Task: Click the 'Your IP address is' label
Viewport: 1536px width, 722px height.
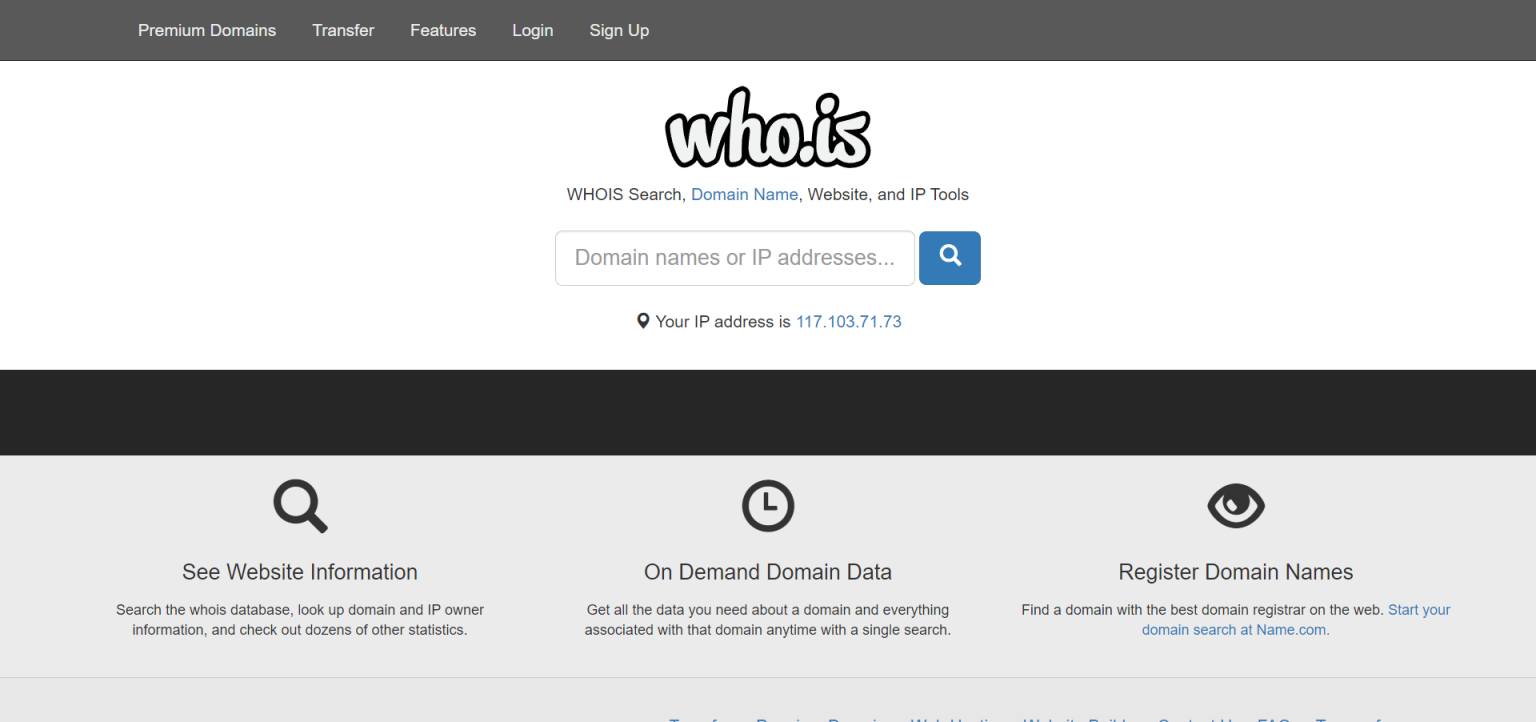Action: coord(723,321)
